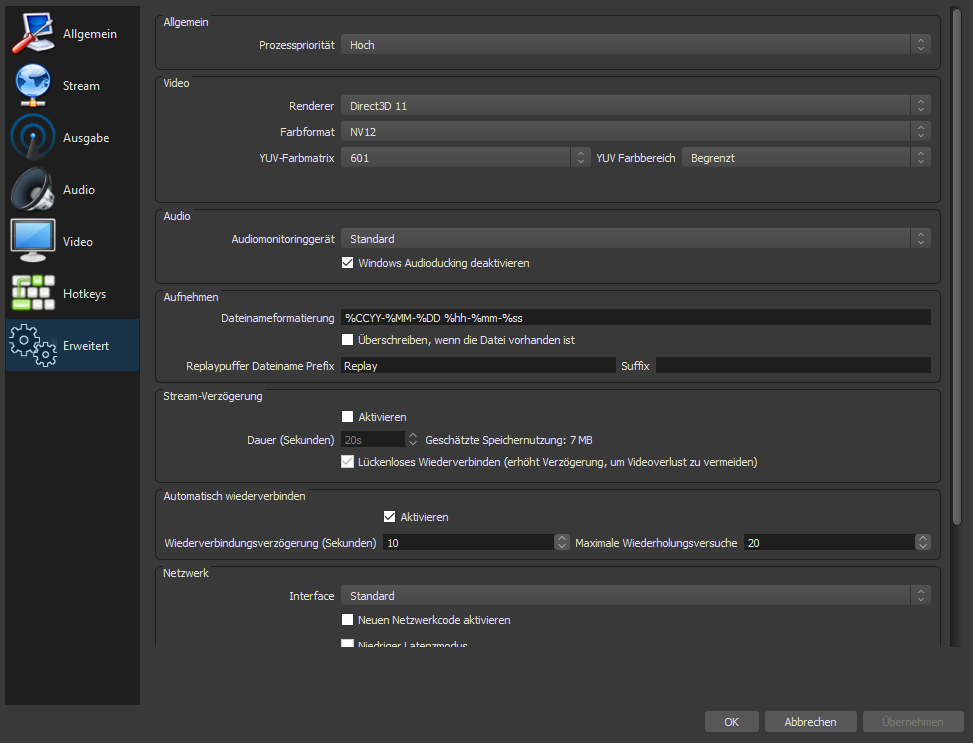Open the Allgemein settings monitor icon

(x=32, y=34)
